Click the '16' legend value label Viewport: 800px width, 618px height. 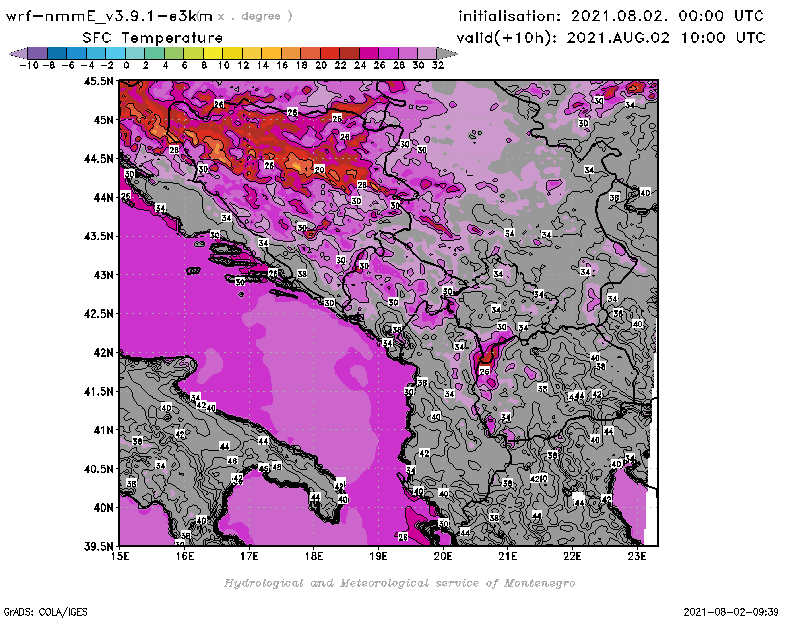tap(282, 65)
